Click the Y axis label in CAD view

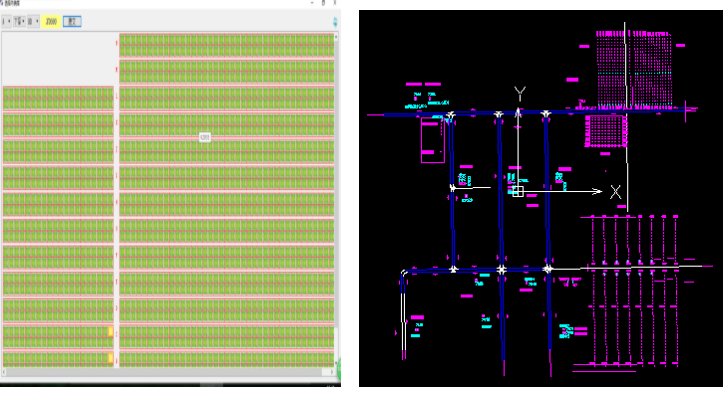[520, 94]
